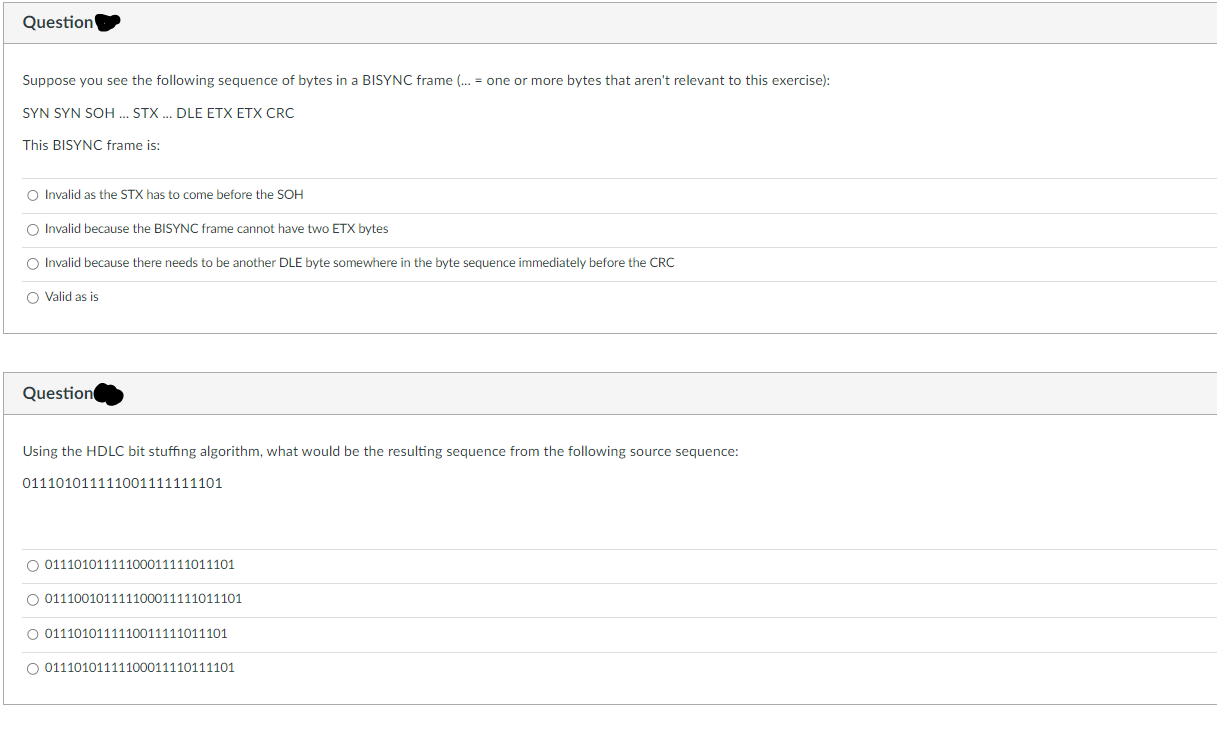Click the redacted mark on the second question number
Viewport: 1217px width, 742px height.
[109, 393]
